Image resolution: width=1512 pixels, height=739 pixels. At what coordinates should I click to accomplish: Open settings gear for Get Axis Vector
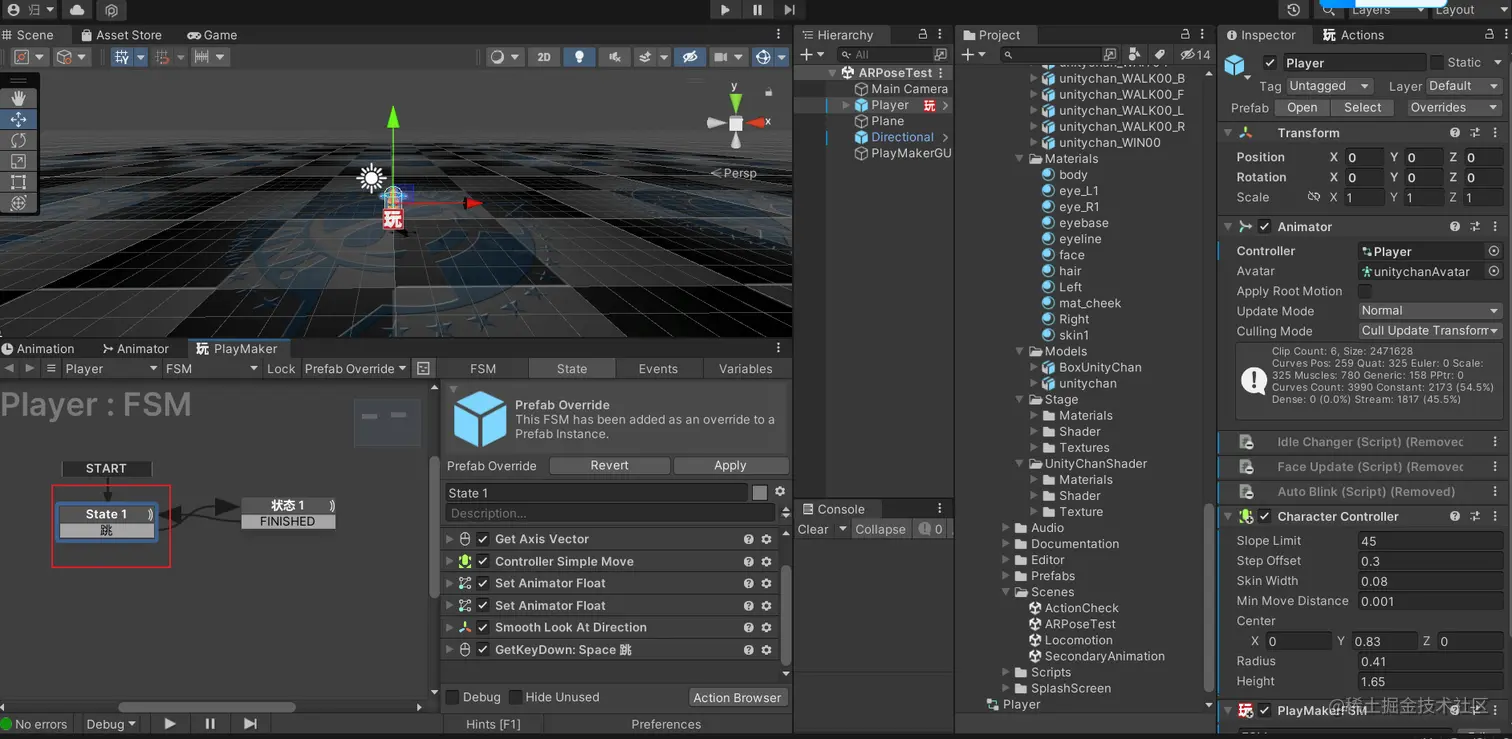(767, 539)
